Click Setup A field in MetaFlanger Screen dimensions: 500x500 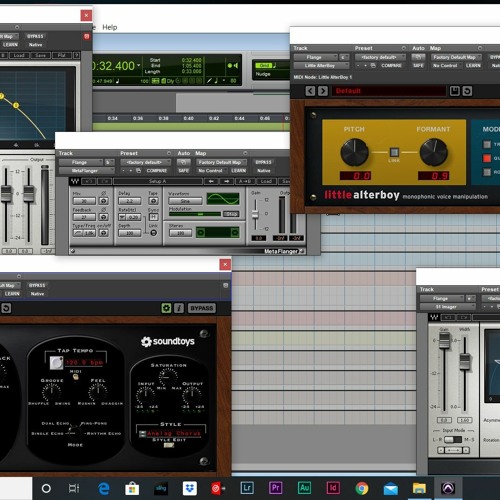tap(158, 181)
